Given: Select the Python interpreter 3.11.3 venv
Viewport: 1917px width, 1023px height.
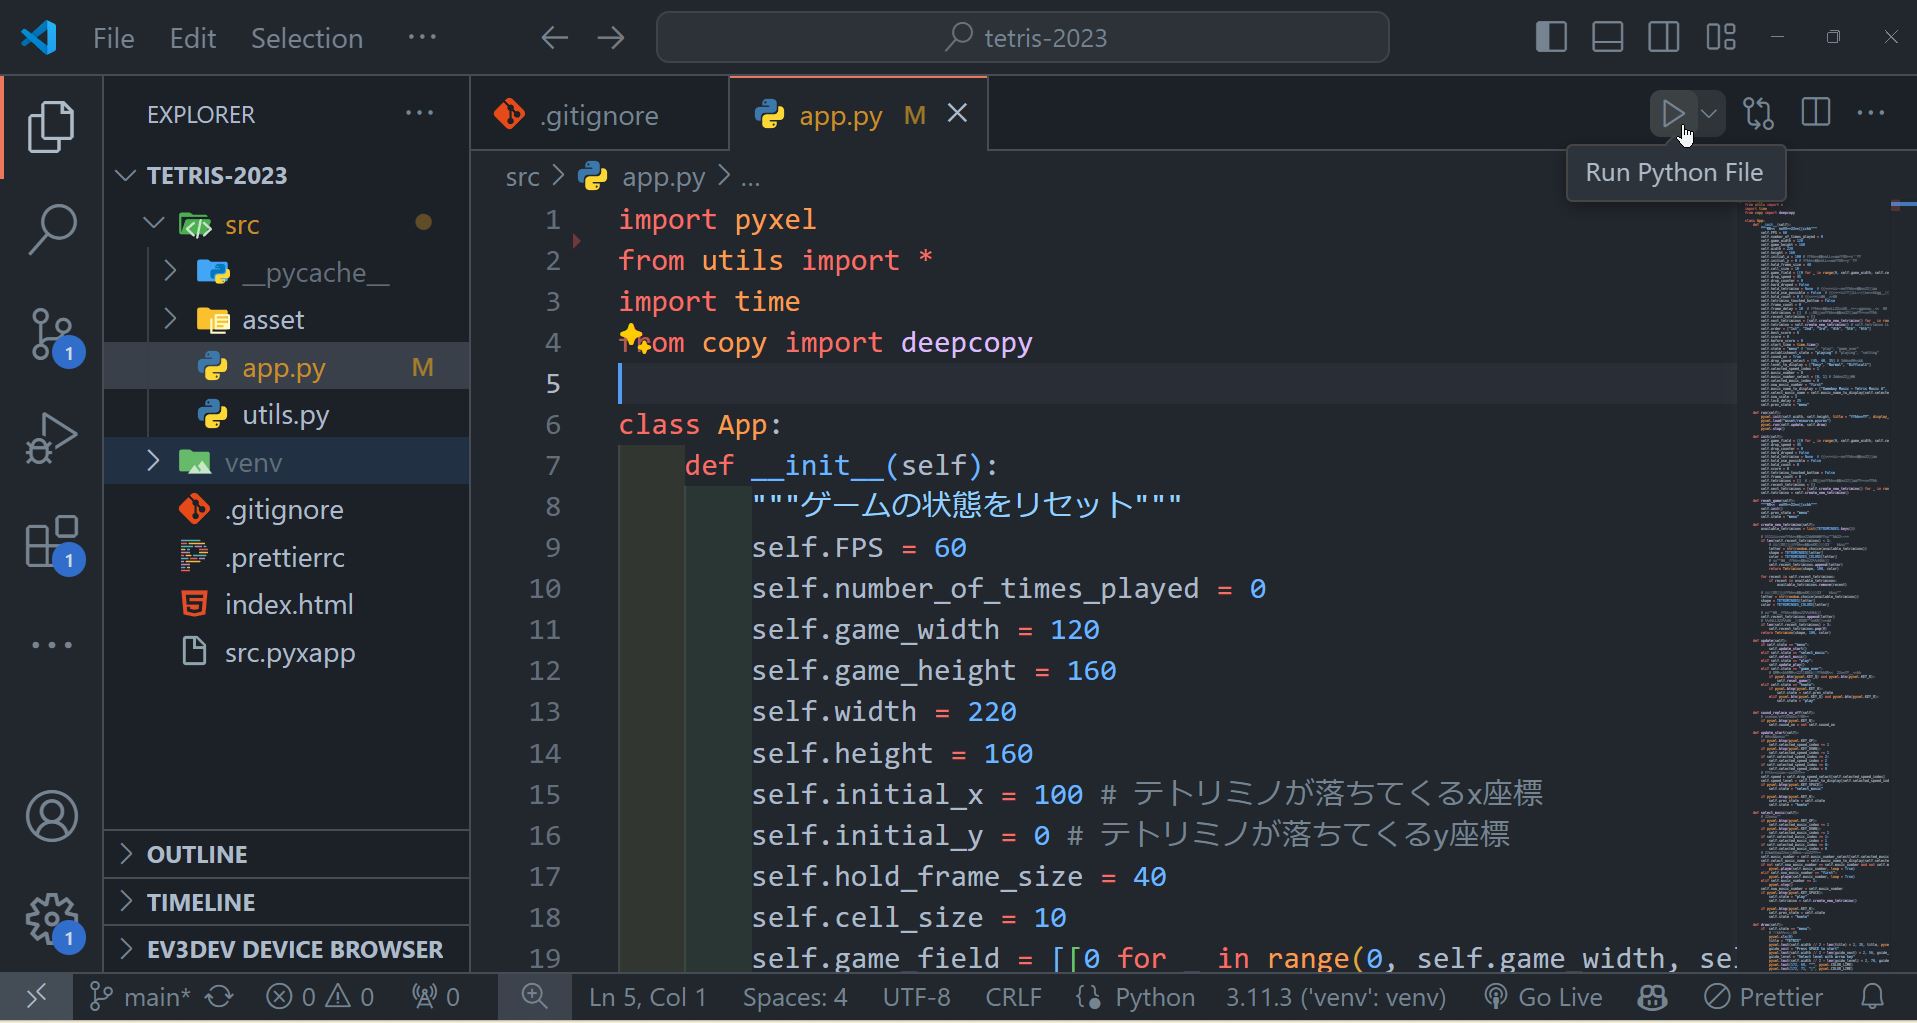Looking at the screenshot, I should [1336, 997].
